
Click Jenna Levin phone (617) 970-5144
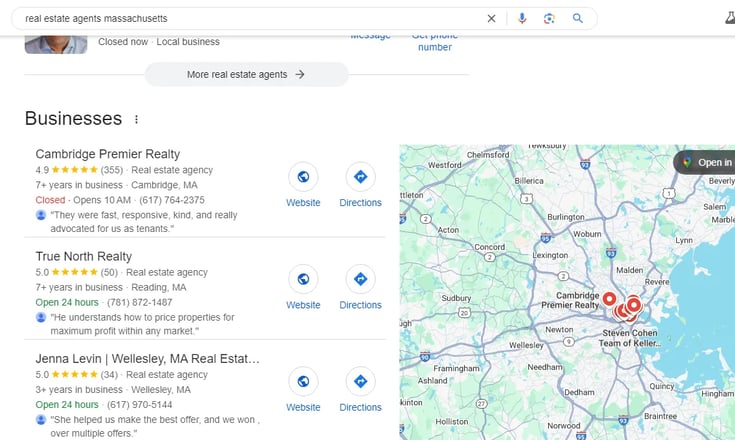click(x=140, y=404)
